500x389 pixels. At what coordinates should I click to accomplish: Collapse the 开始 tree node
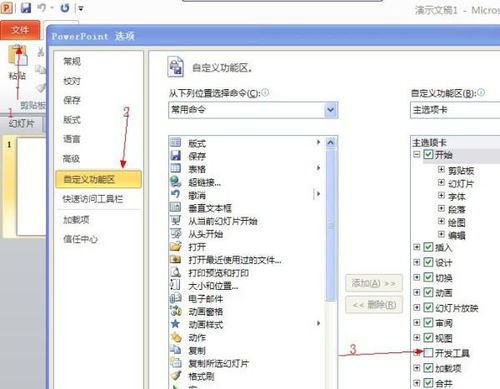click(416, 154)
